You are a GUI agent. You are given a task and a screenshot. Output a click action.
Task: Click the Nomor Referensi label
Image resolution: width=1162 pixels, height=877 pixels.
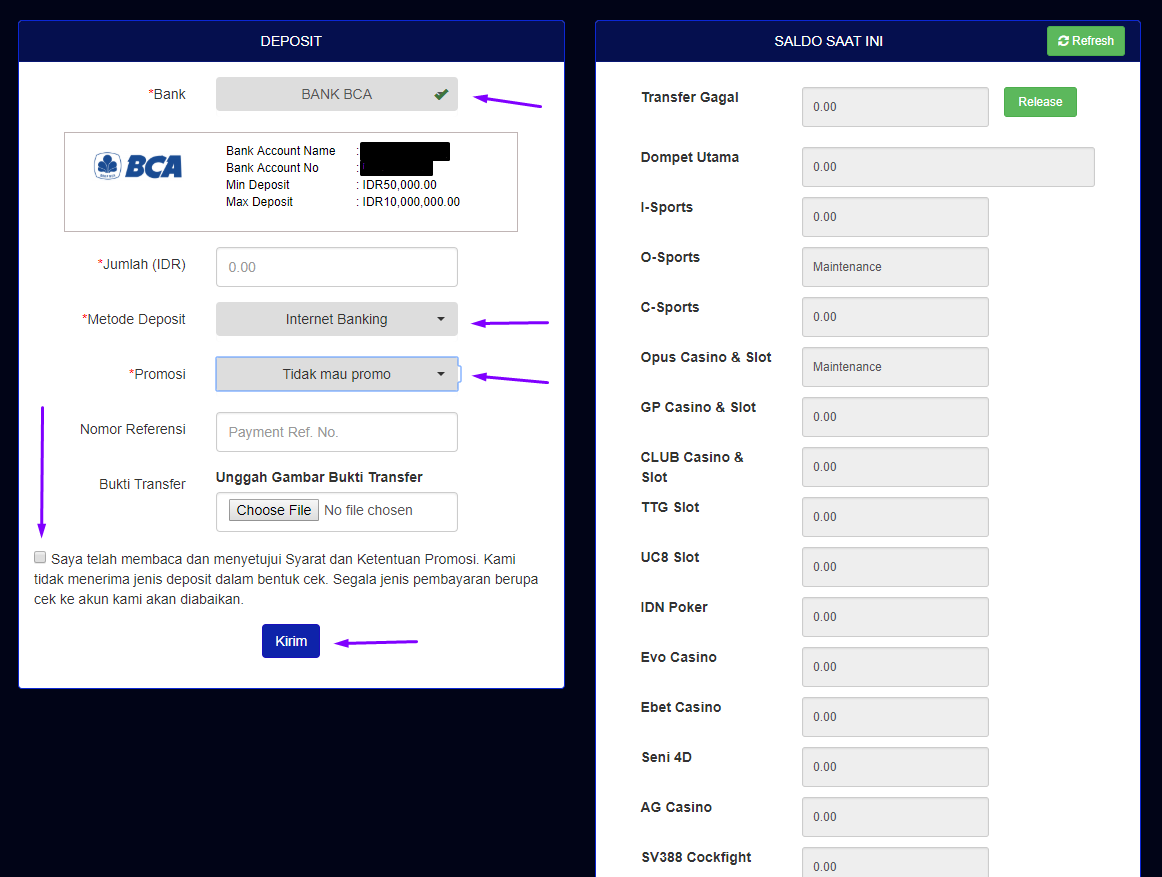(133, 429)
